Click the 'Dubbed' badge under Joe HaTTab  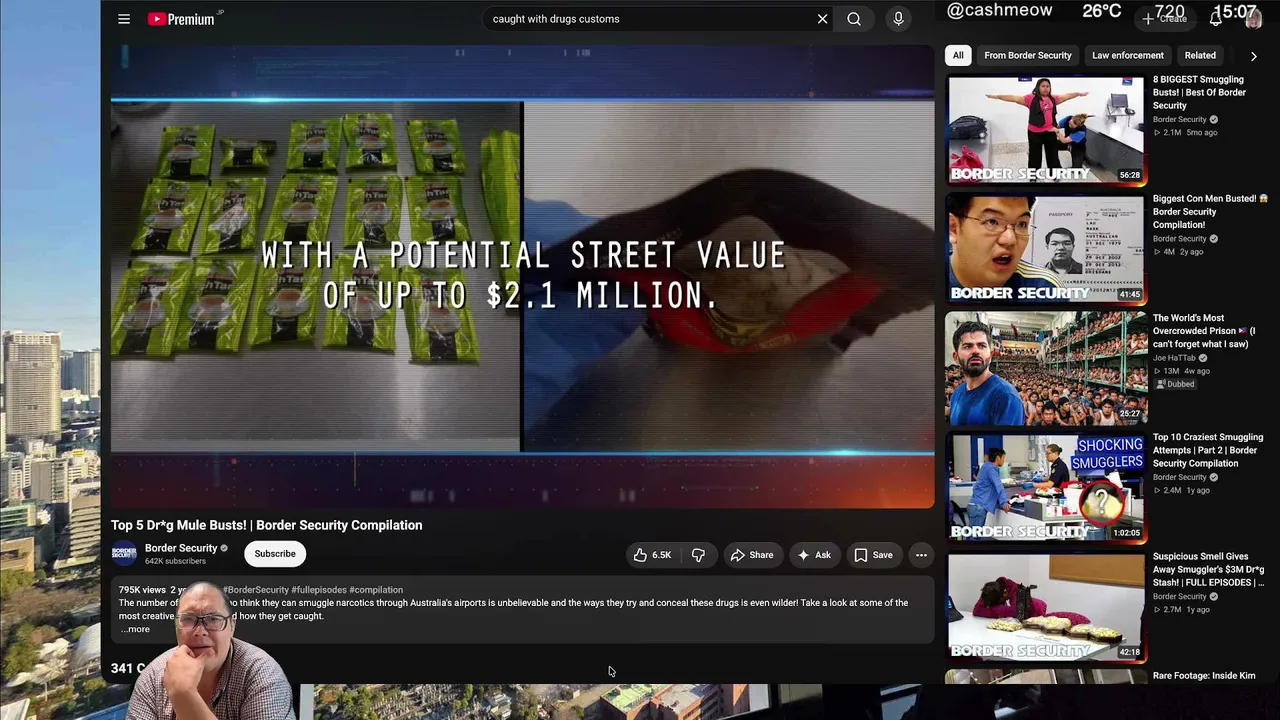tap(1177, 384)
